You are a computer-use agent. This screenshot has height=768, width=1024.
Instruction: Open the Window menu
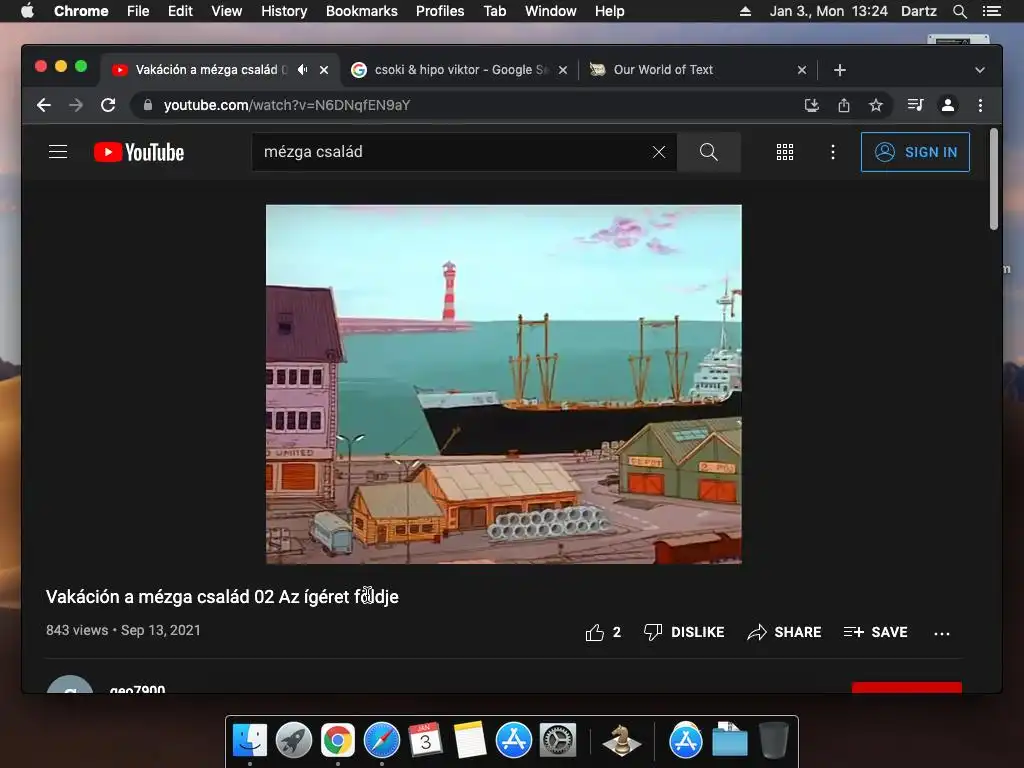point(551,11)
